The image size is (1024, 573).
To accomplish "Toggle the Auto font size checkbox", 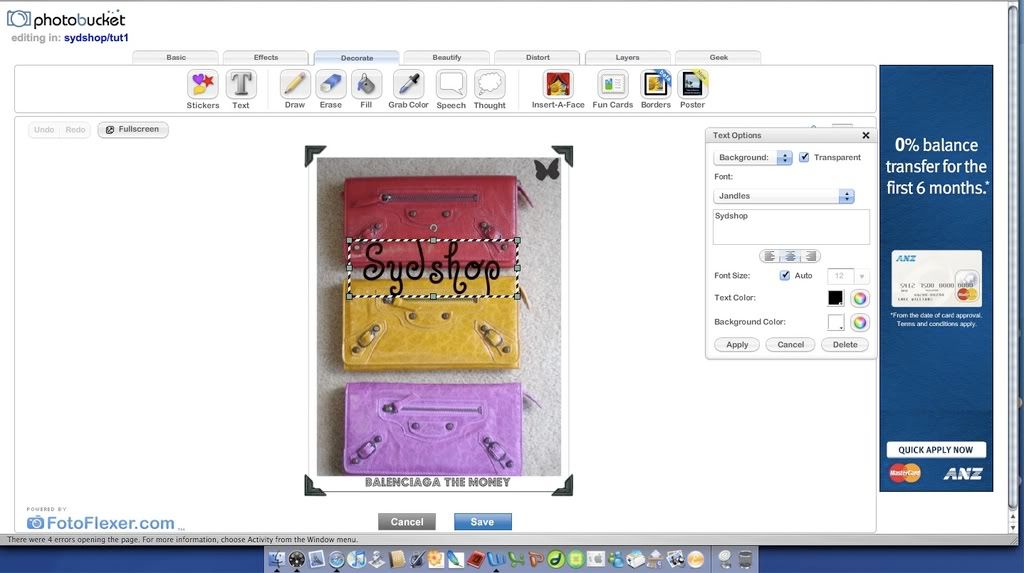I will point(785,276).
